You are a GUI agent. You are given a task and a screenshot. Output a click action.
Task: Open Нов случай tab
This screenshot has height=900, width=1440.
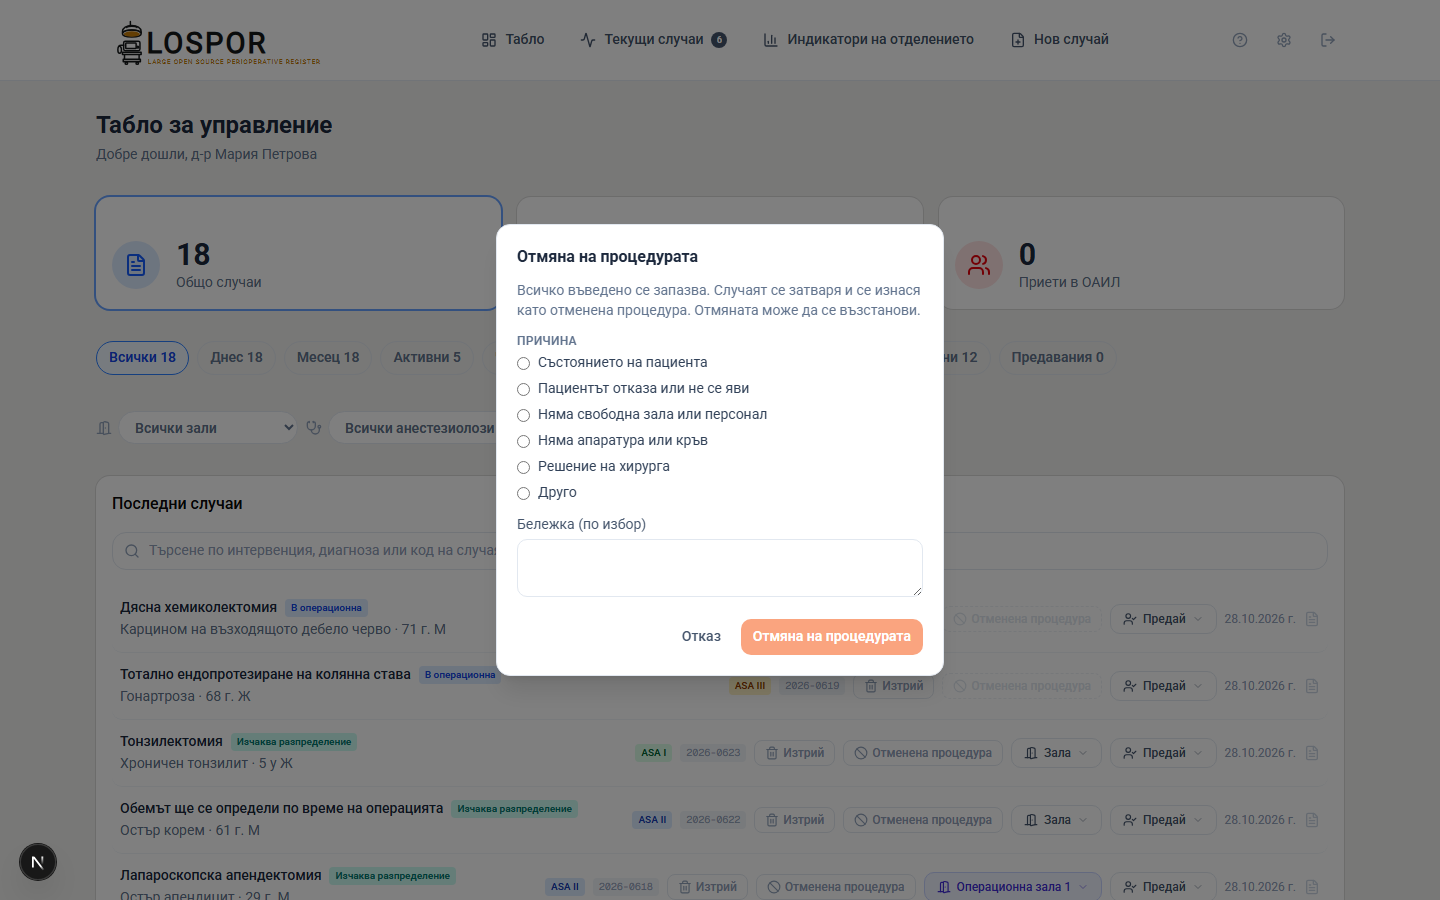click(1060, 40)
